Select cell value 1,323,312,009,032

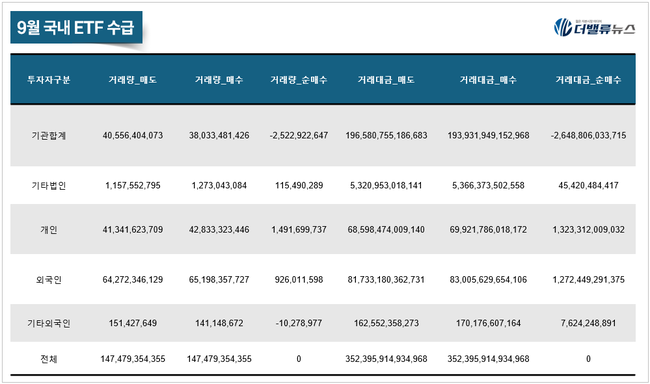coord(589,229)
